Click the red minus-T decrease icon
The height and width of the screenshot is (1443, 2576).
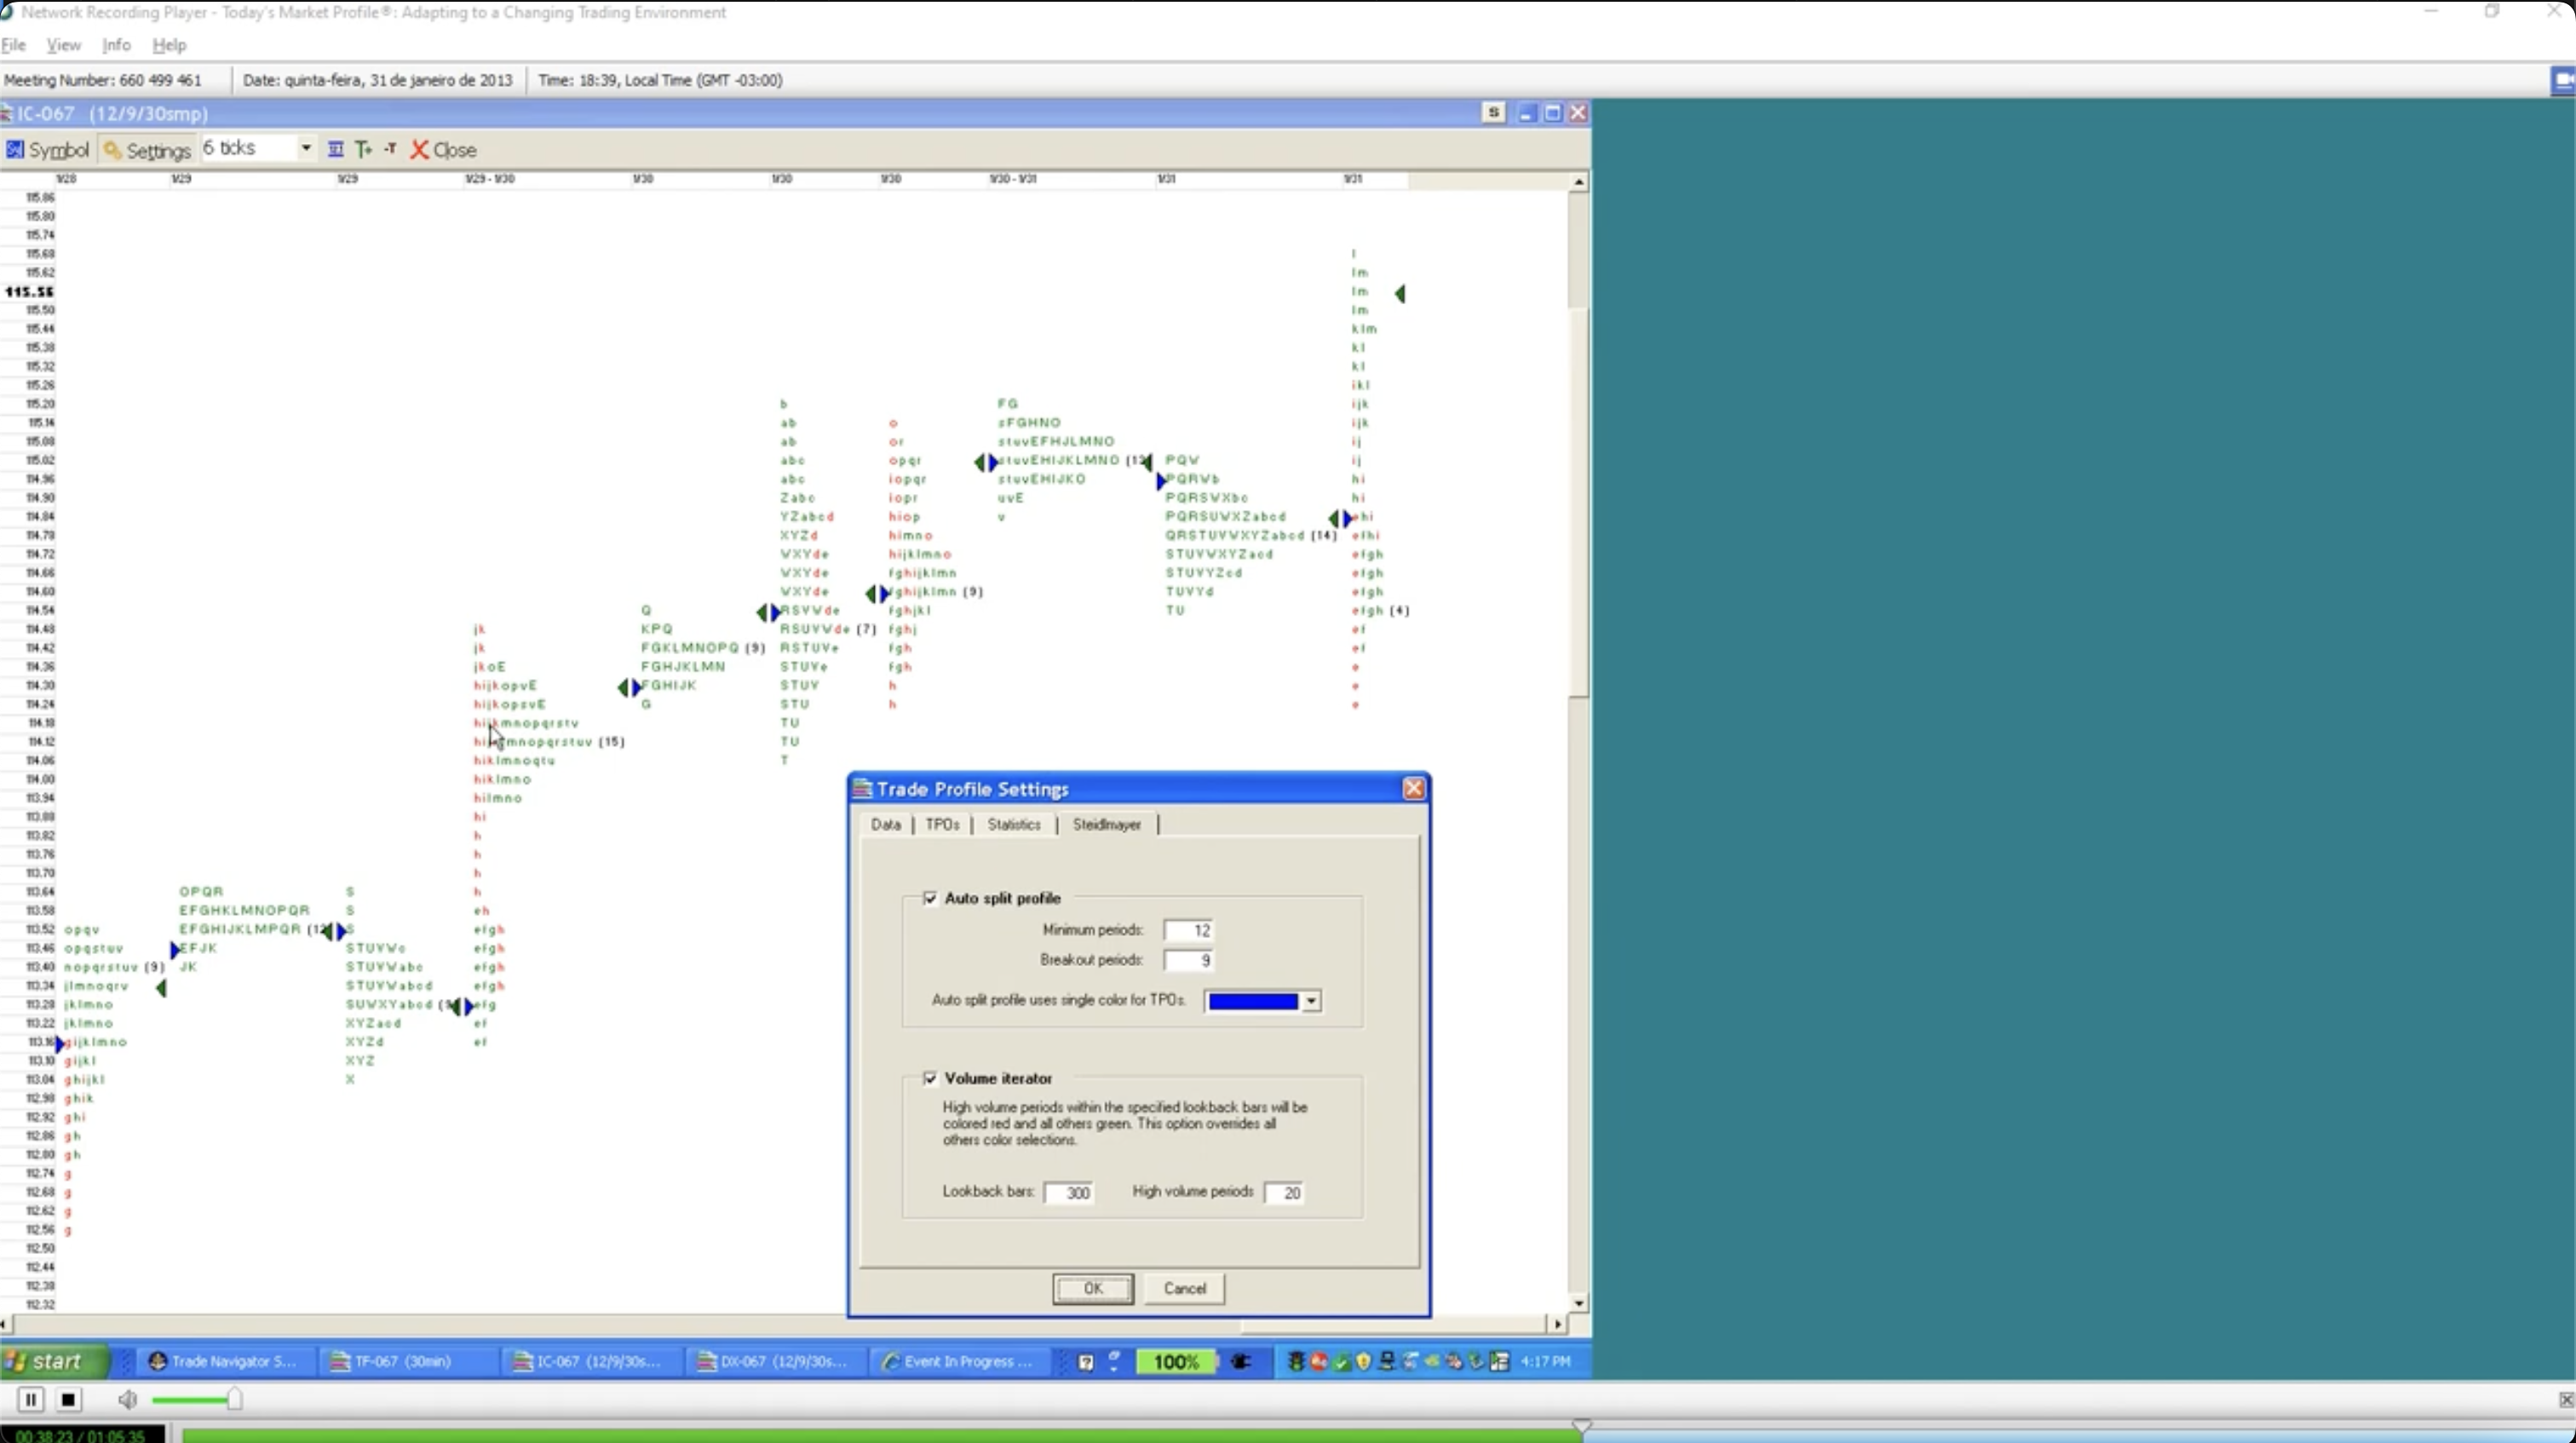click(x=391, y=149)
